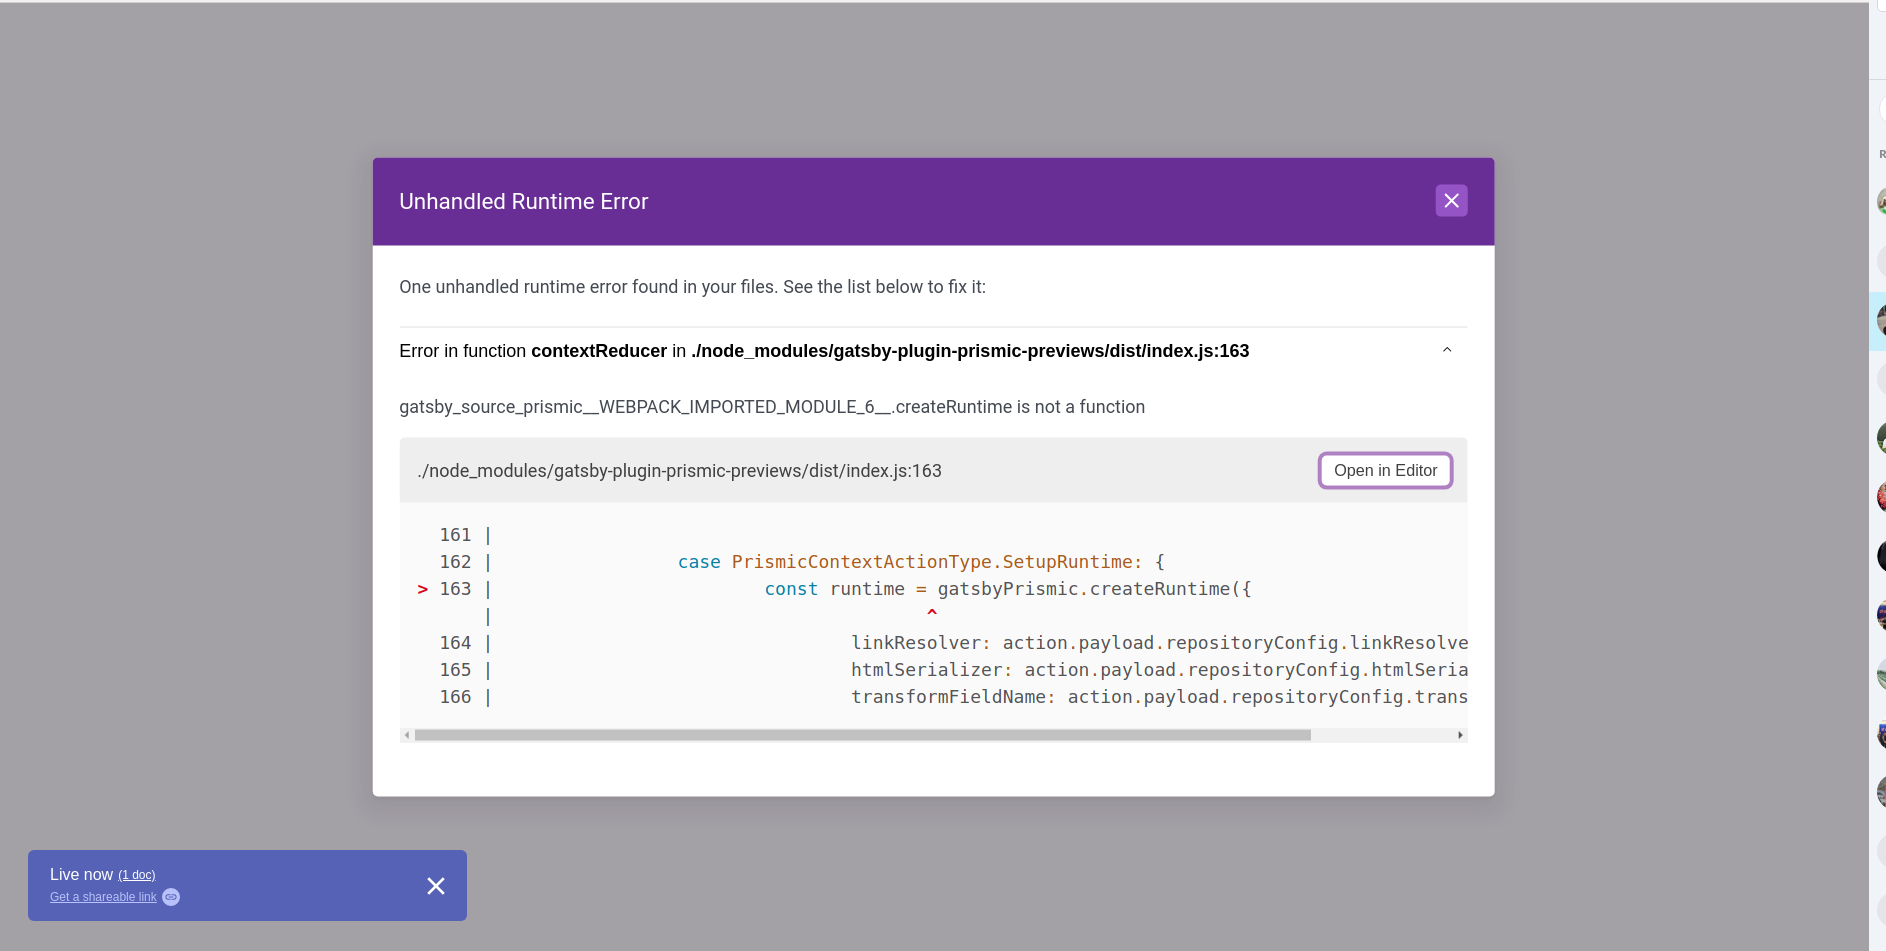Click the createRuntime code on line 163
The image size is (1886, 951).
pos(1160,589)
